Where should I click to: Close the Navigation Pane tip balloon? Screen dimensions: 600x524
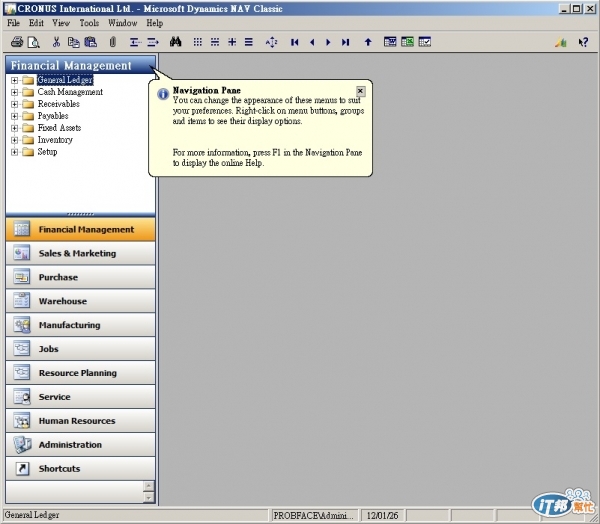tap(360, 91)
